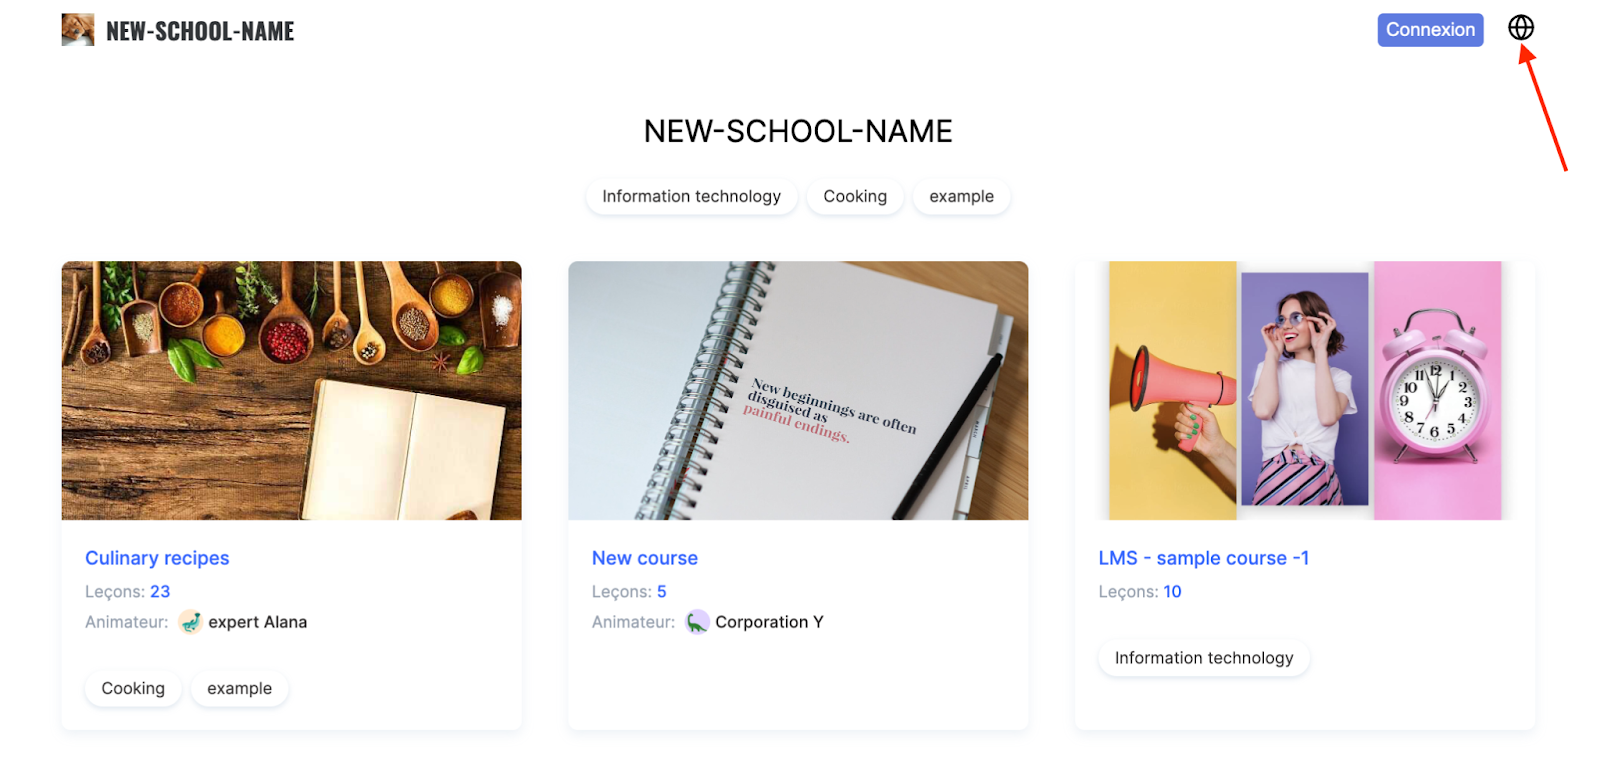
Task: Open the New course title link
Action: pos(645,558)
